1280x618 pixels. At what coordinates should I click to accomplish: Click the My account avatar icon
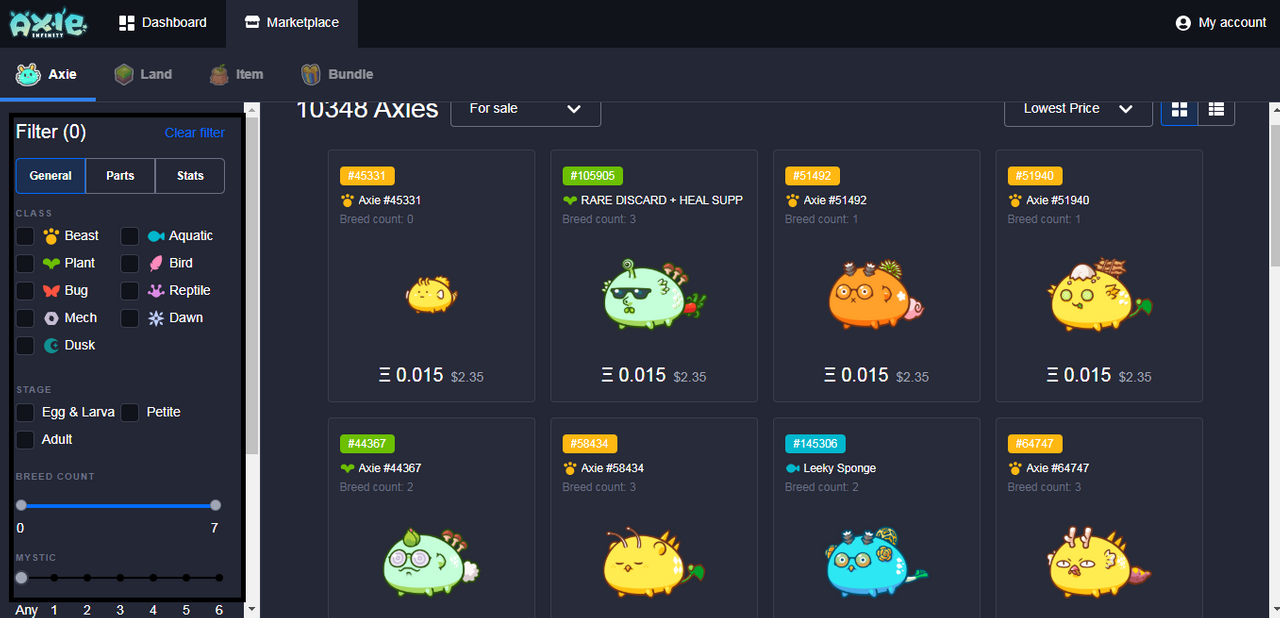coord(1183,23)
